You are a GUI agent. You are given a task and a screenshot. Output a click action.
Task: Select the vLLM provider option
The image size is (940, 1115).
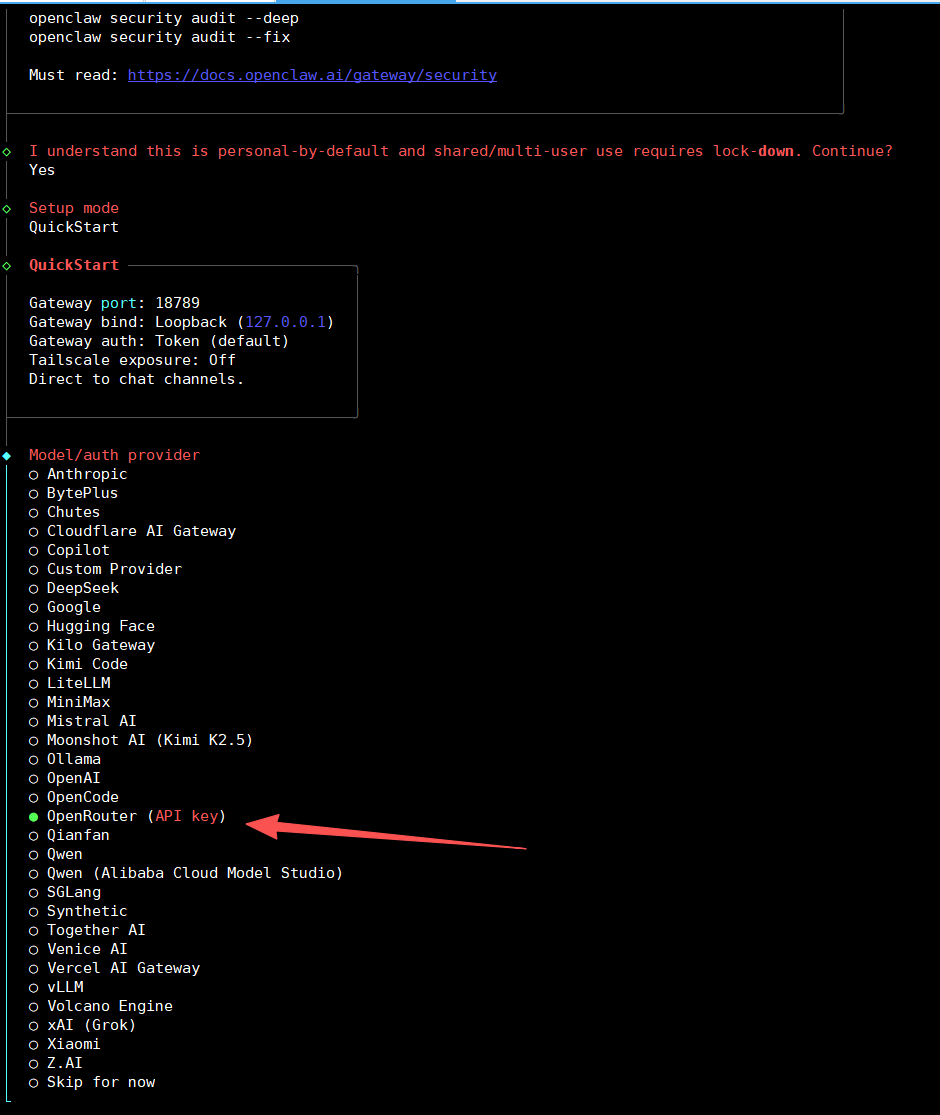coord(56,987)
